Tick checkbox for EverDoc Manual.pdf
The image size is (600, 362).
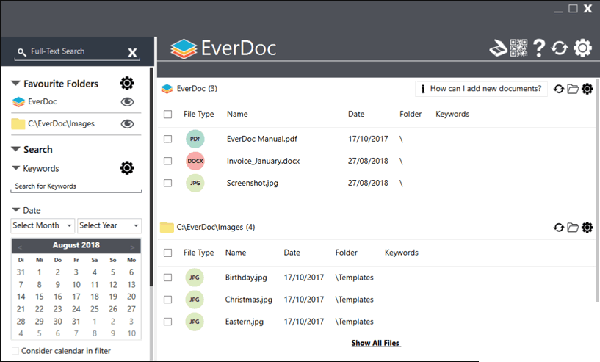click(168, 139)
